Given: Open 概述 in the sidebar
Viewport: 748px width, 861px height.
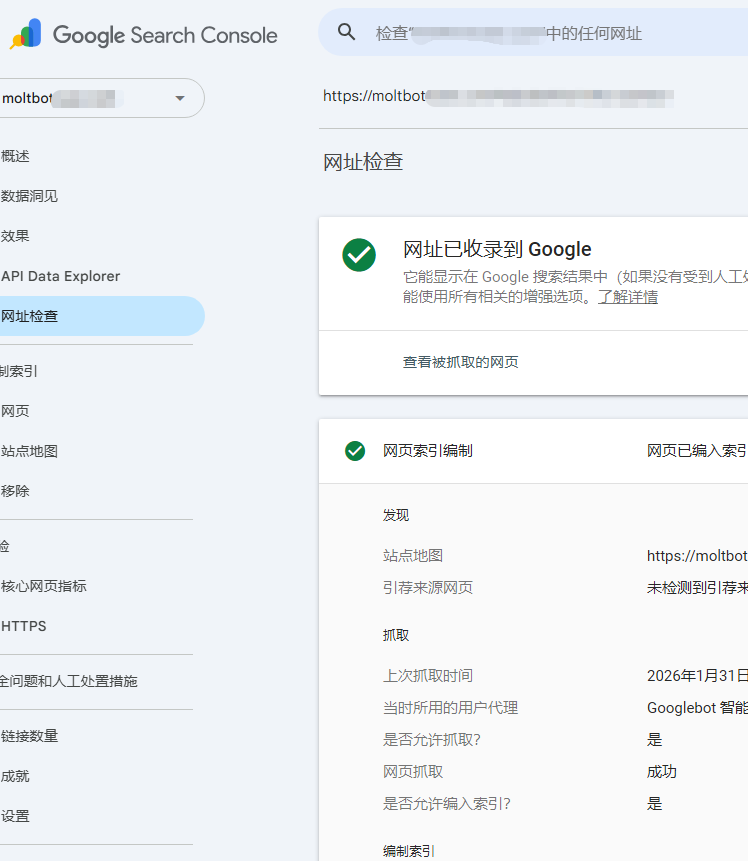Looking at the screenshot, I should point(15,156).
